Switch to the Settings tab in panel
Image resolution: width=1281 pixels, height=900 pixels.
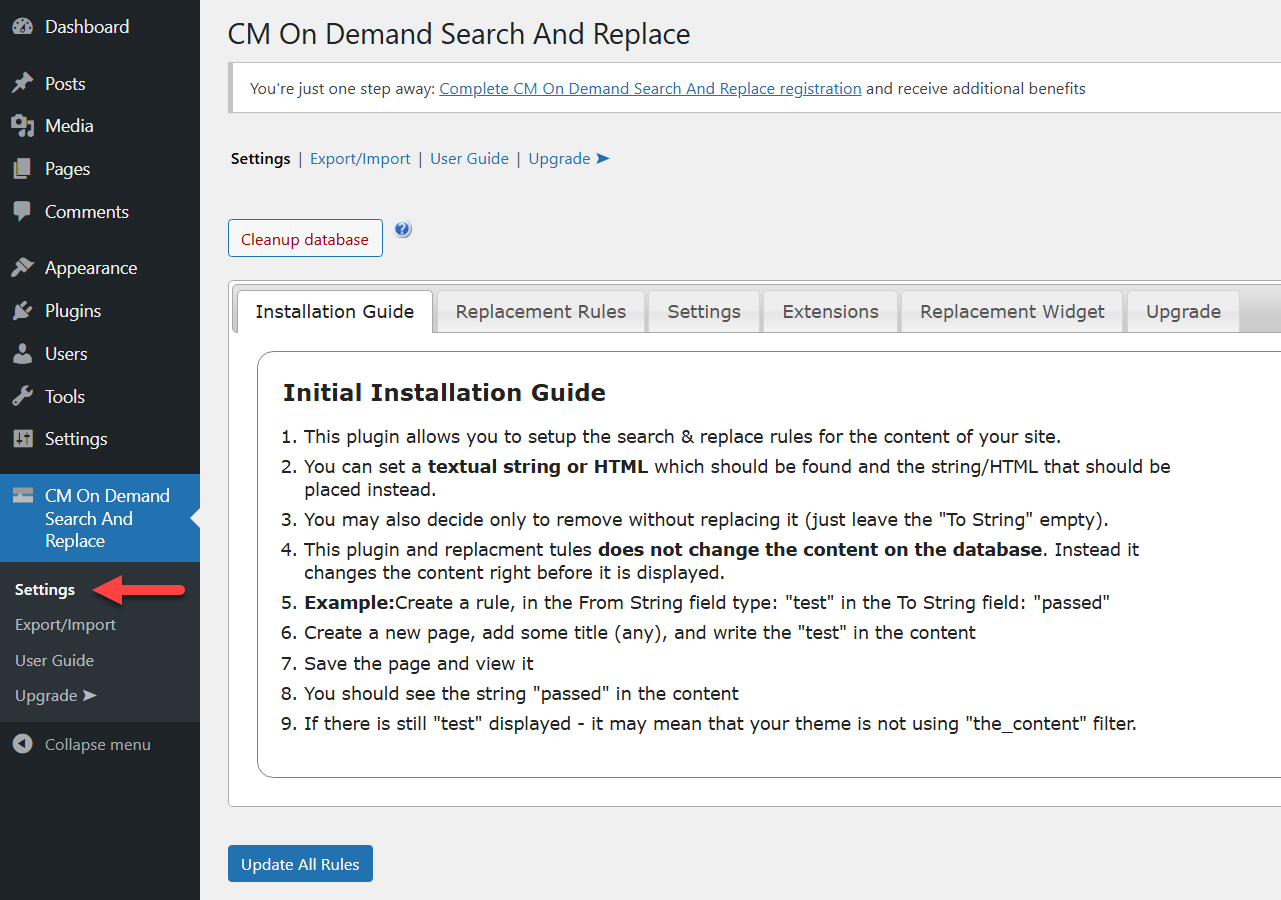(704, 311)
